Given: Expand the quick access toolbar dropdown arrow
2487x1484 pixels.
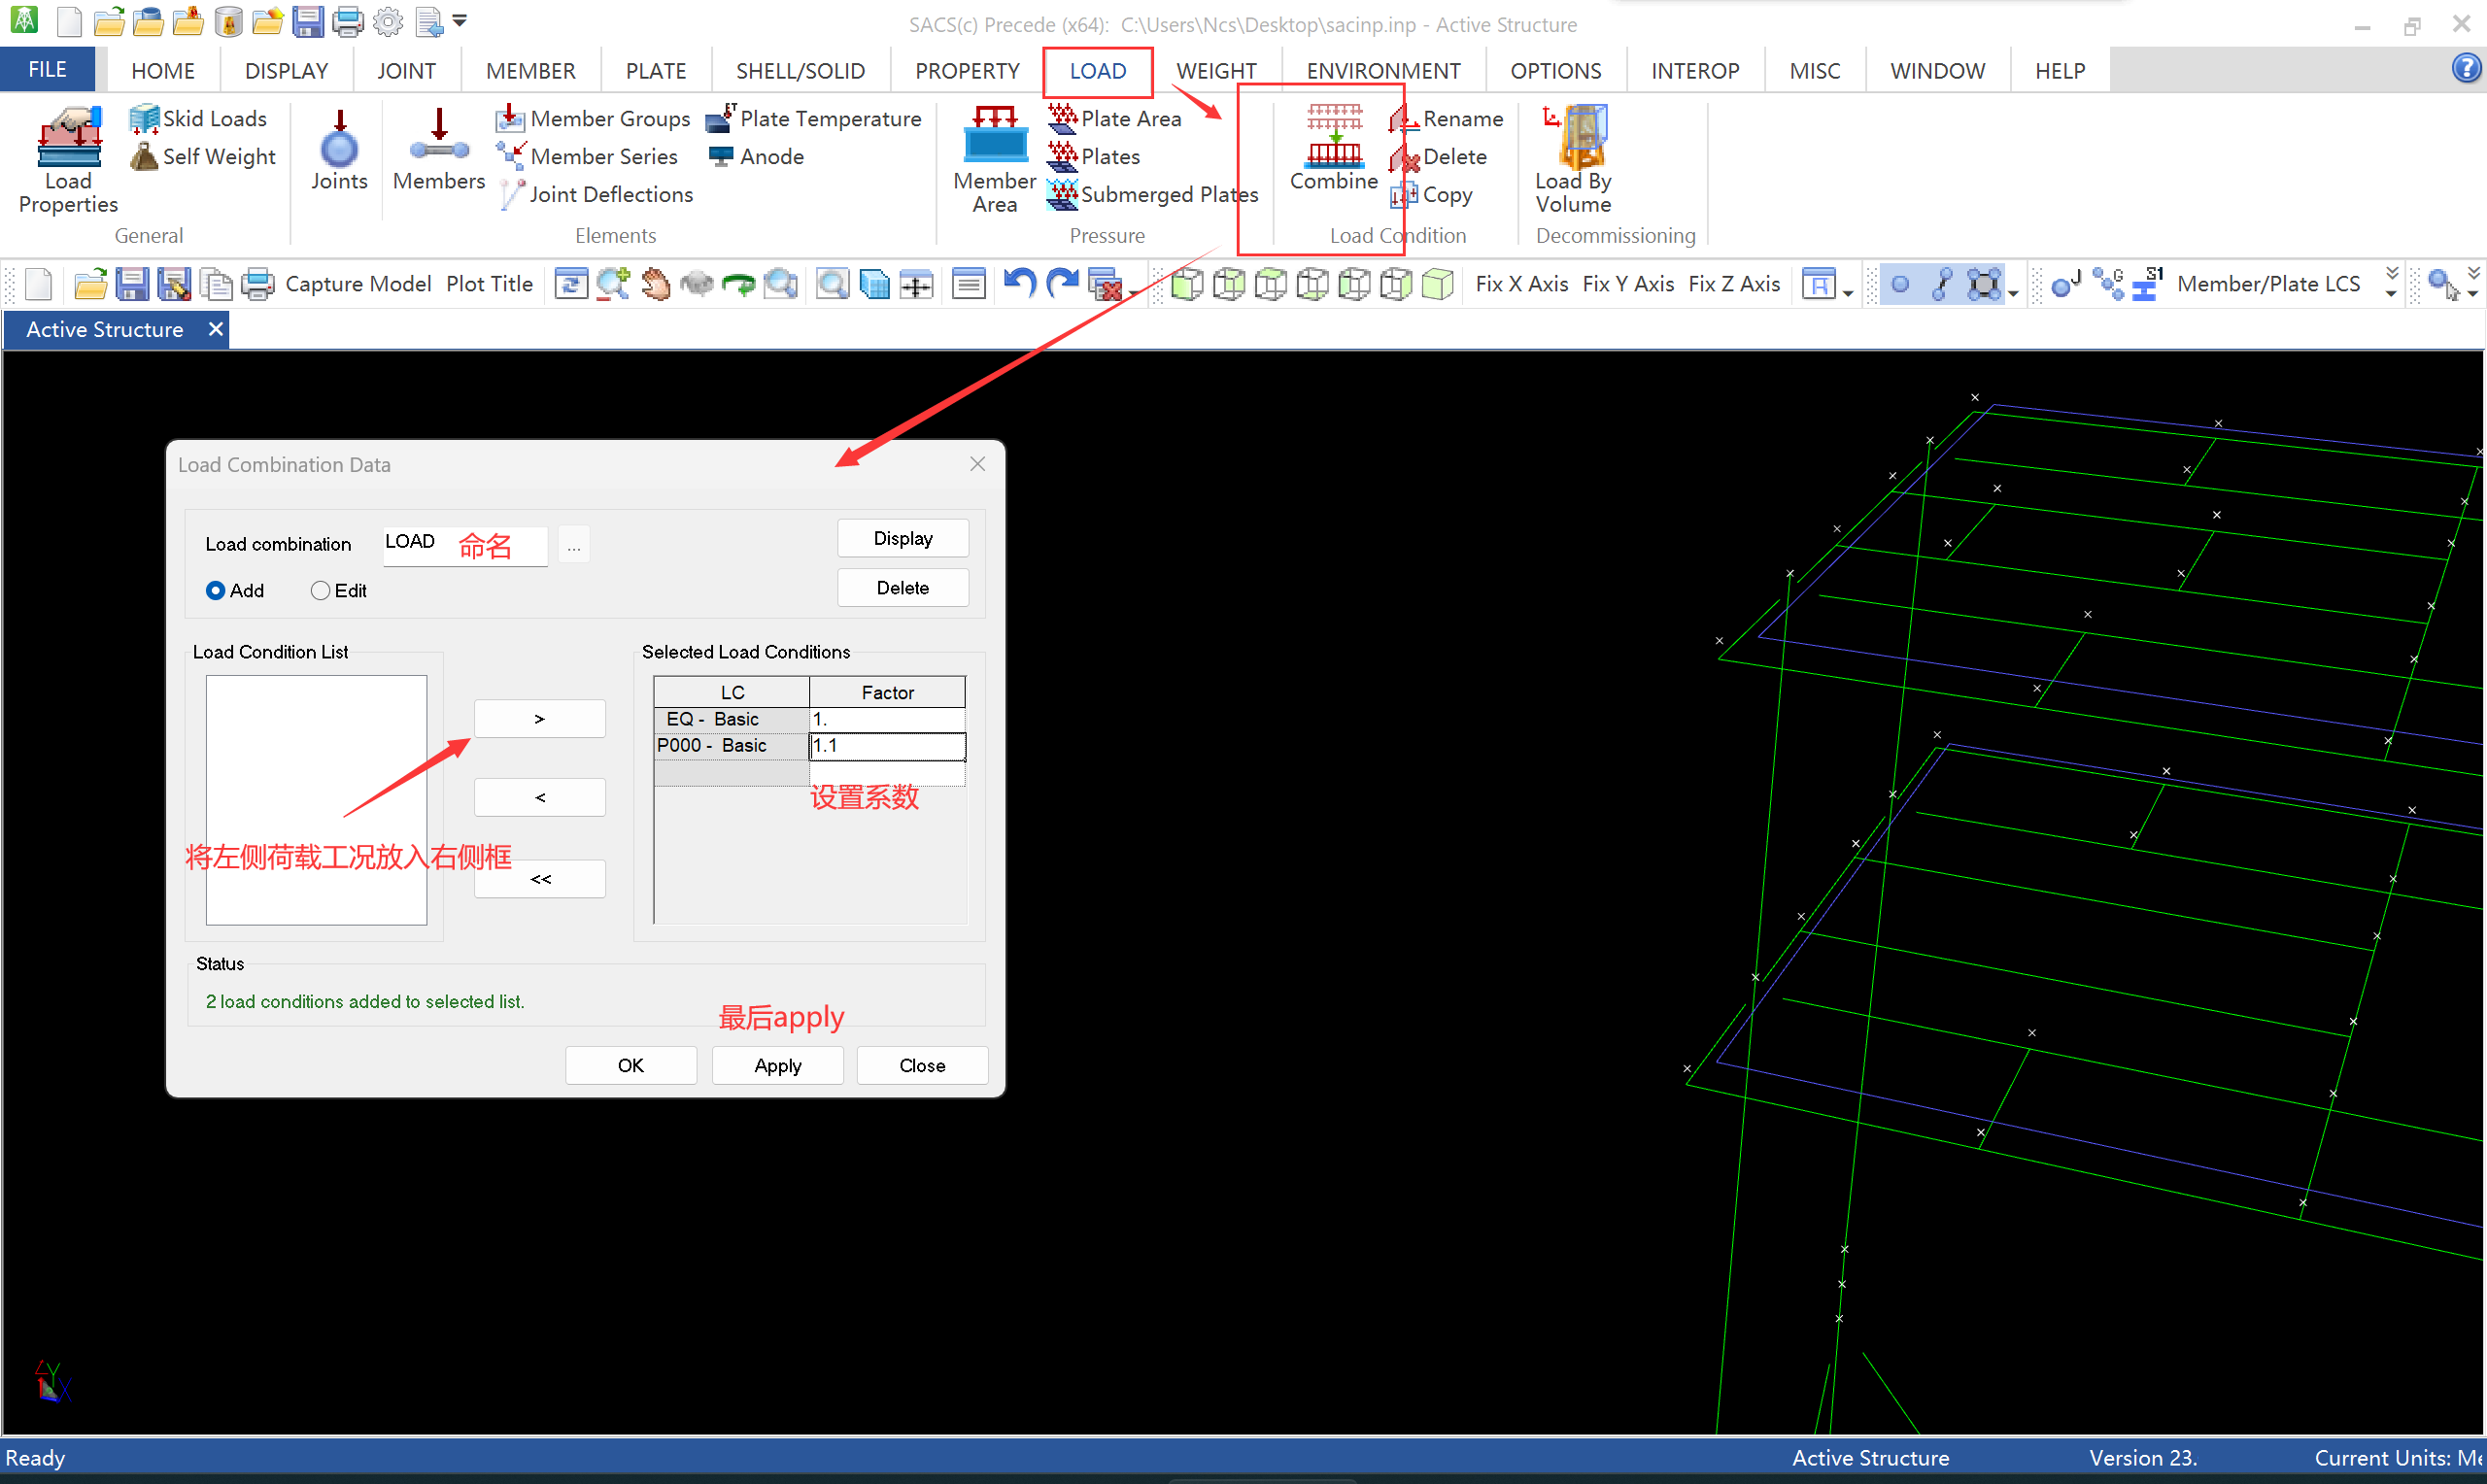Looking at the screenshot, I should (x=460, y=20).
